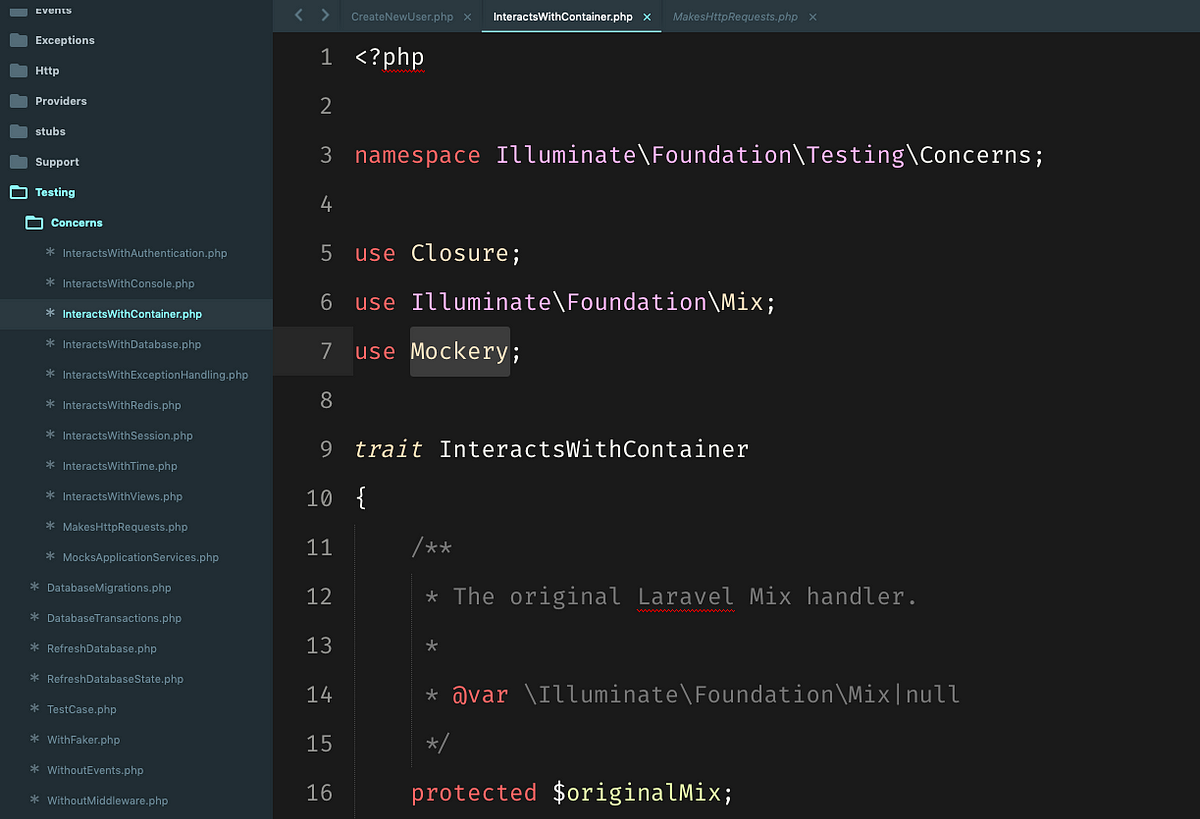This screenshot has height=819, width=1200.
Task: Select the Testing folder label
Action: [x=55, y=192]
